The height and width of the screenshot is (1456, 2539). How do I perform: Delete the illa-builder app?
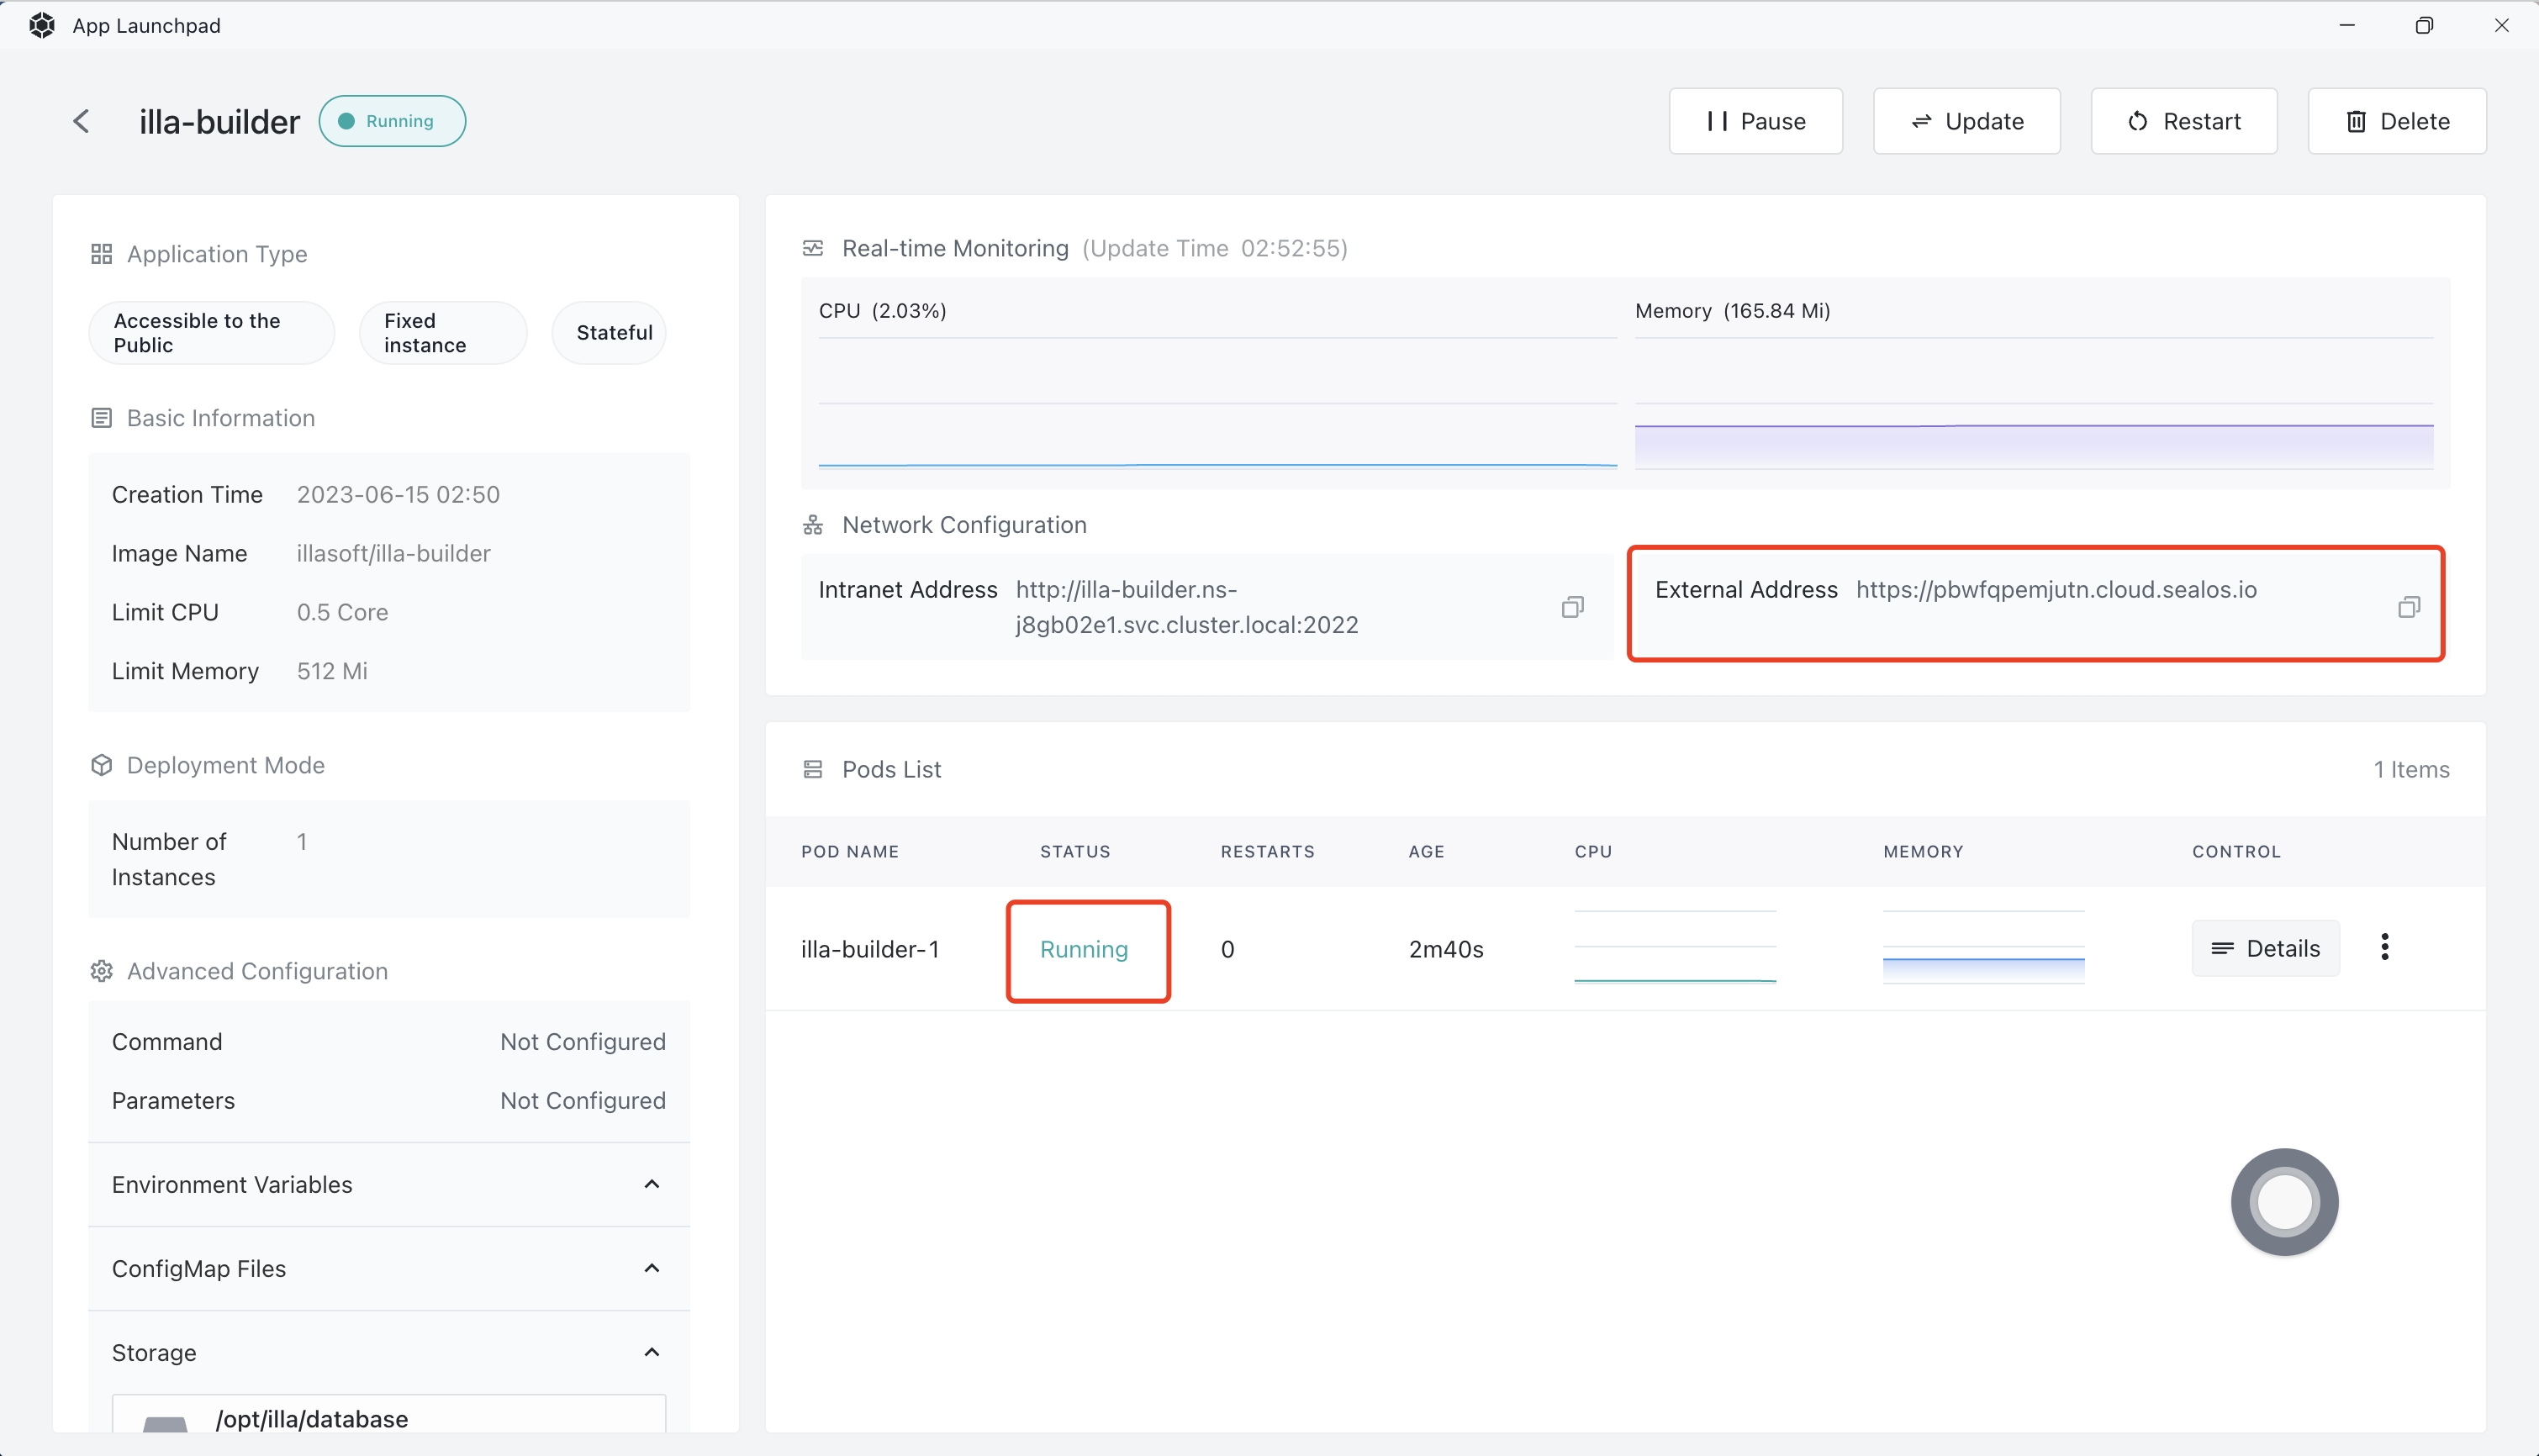pos(2397,121)
